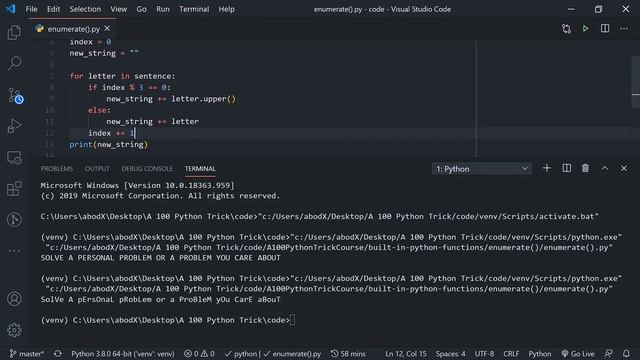The height and width of the screenshot is (360, 640).
Task: Change end of line sequence CRLF
Action: pyautogui.click(x=511, y=353)
